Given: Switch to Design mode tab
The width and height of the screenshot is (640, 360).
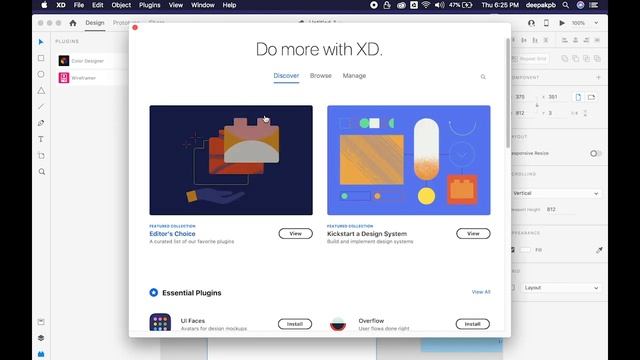Looking at the screenshot, I should pos(95,23).
